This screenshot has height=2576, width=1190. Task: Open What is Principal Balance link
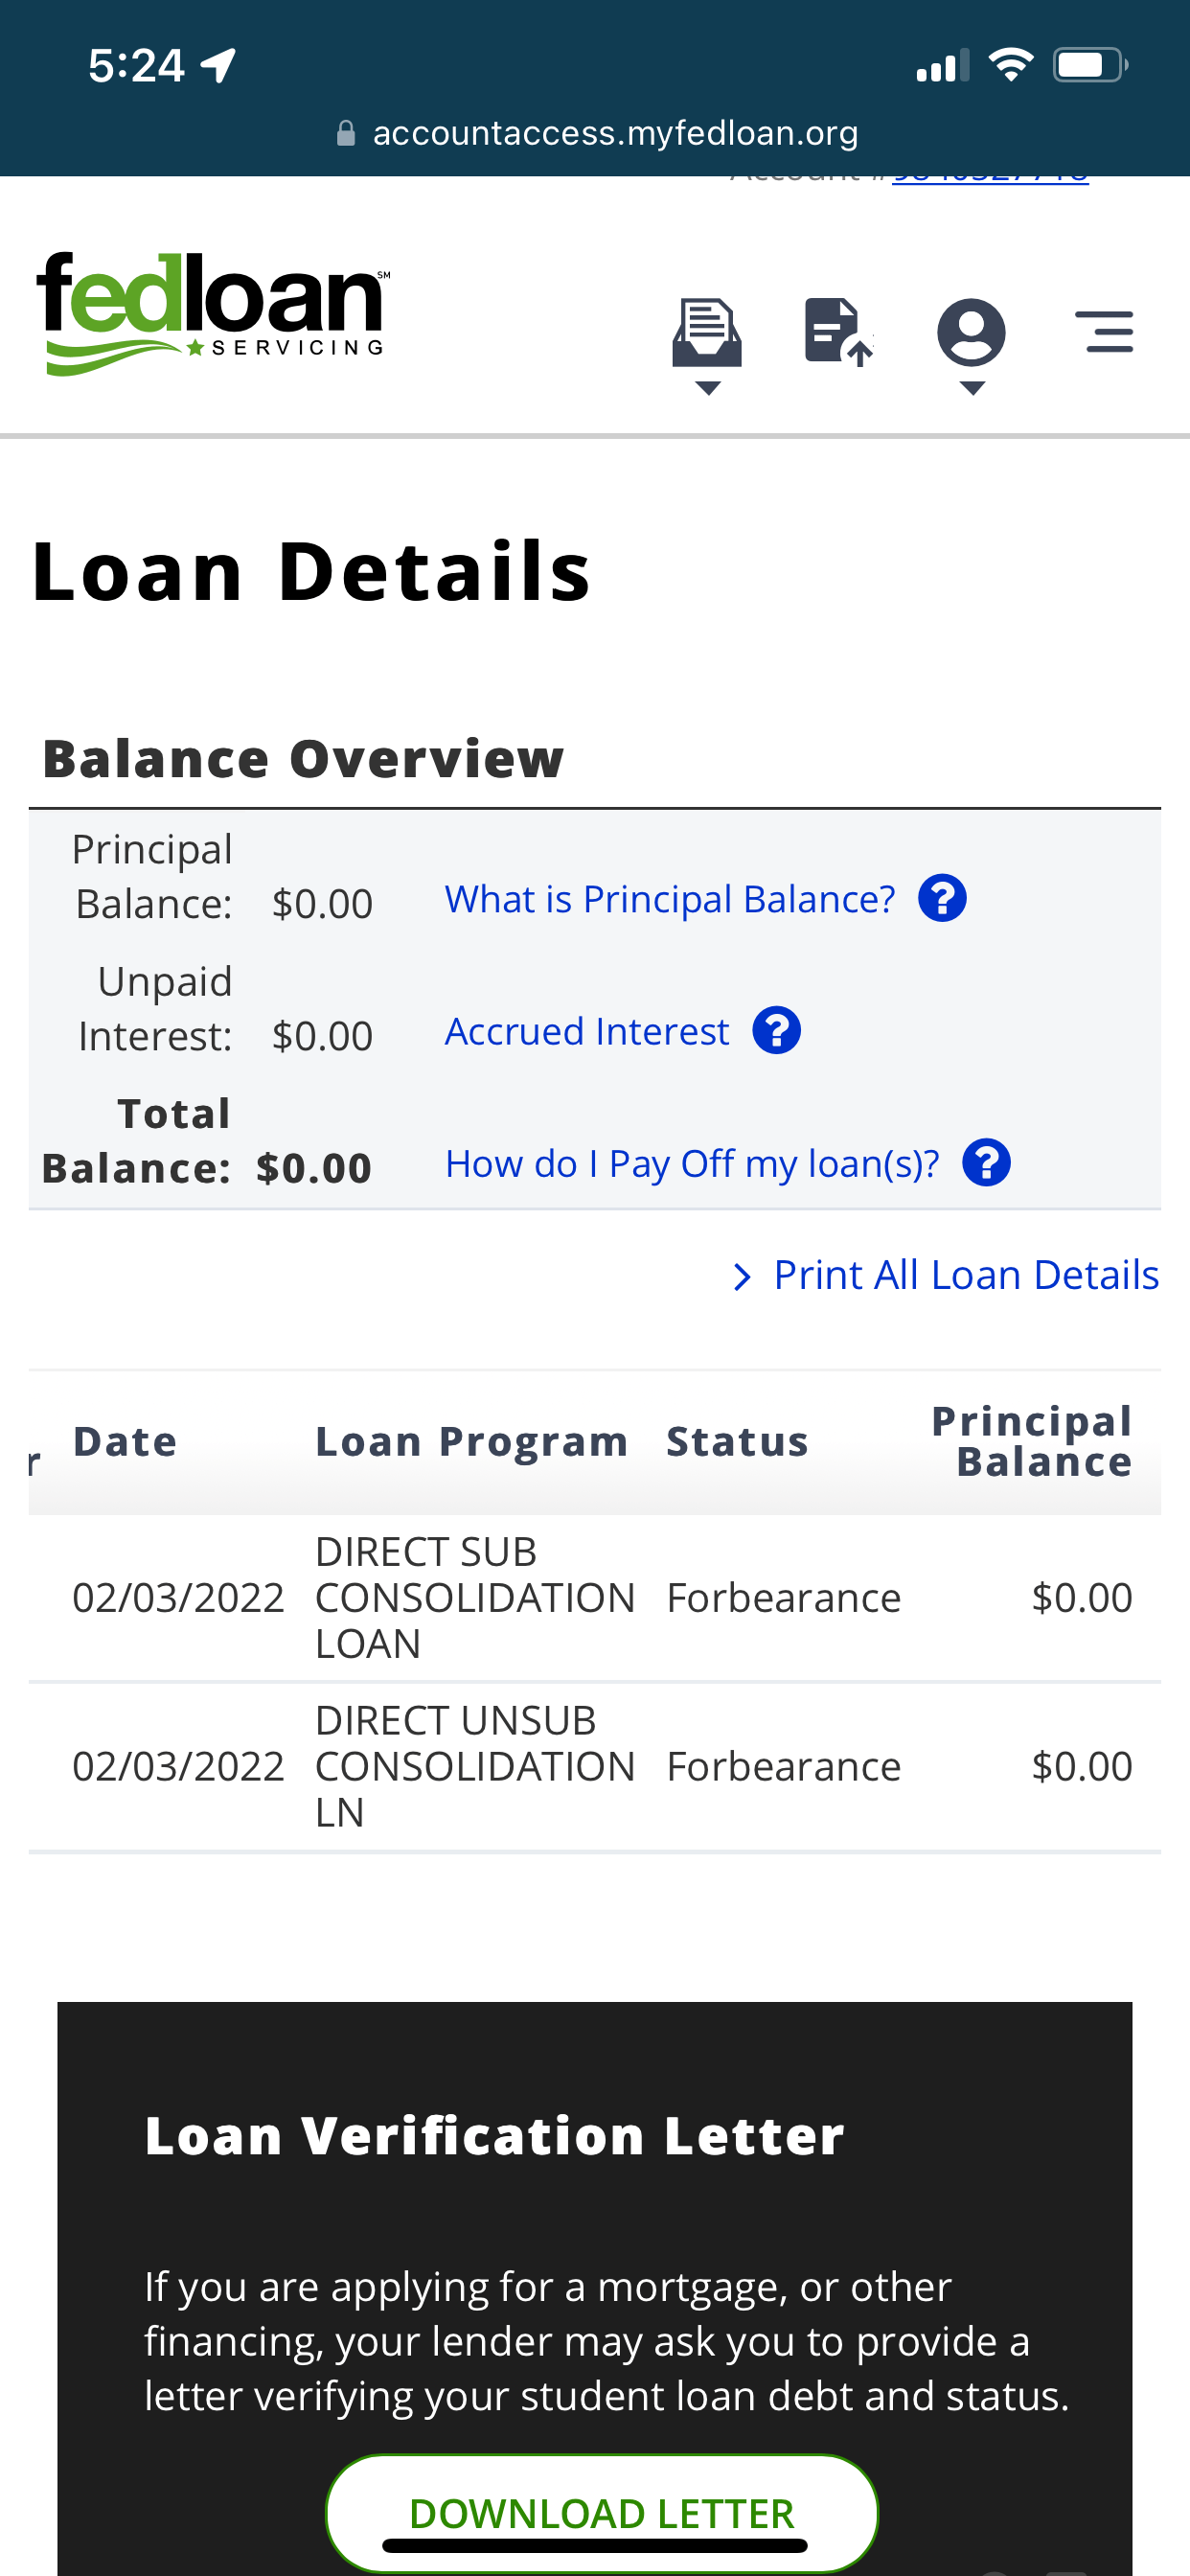[669, 899]
